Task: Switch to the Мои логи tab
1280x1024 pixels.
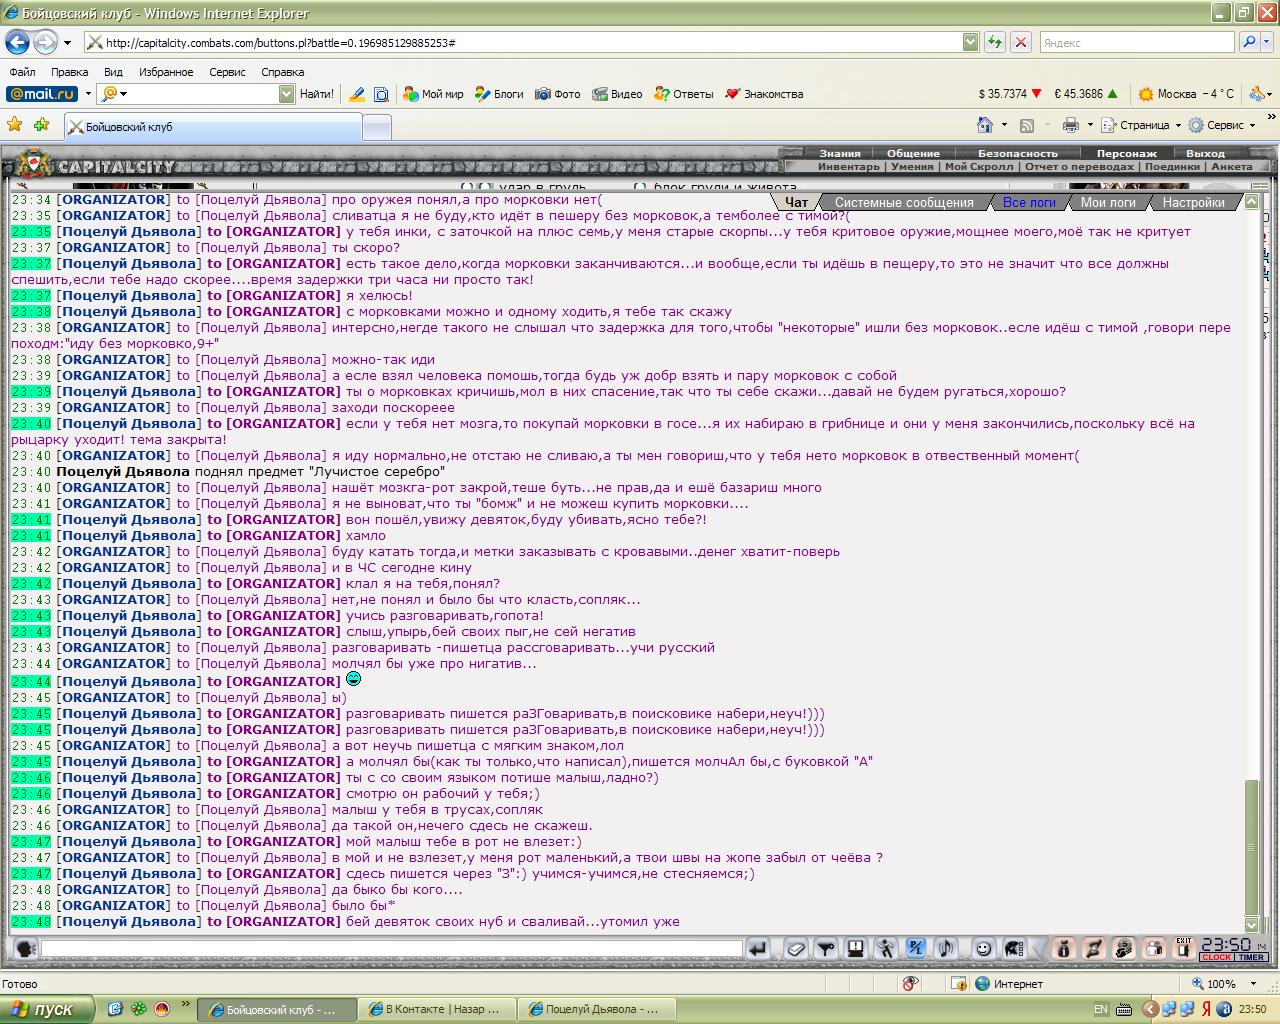Action: pos(1108,202)
